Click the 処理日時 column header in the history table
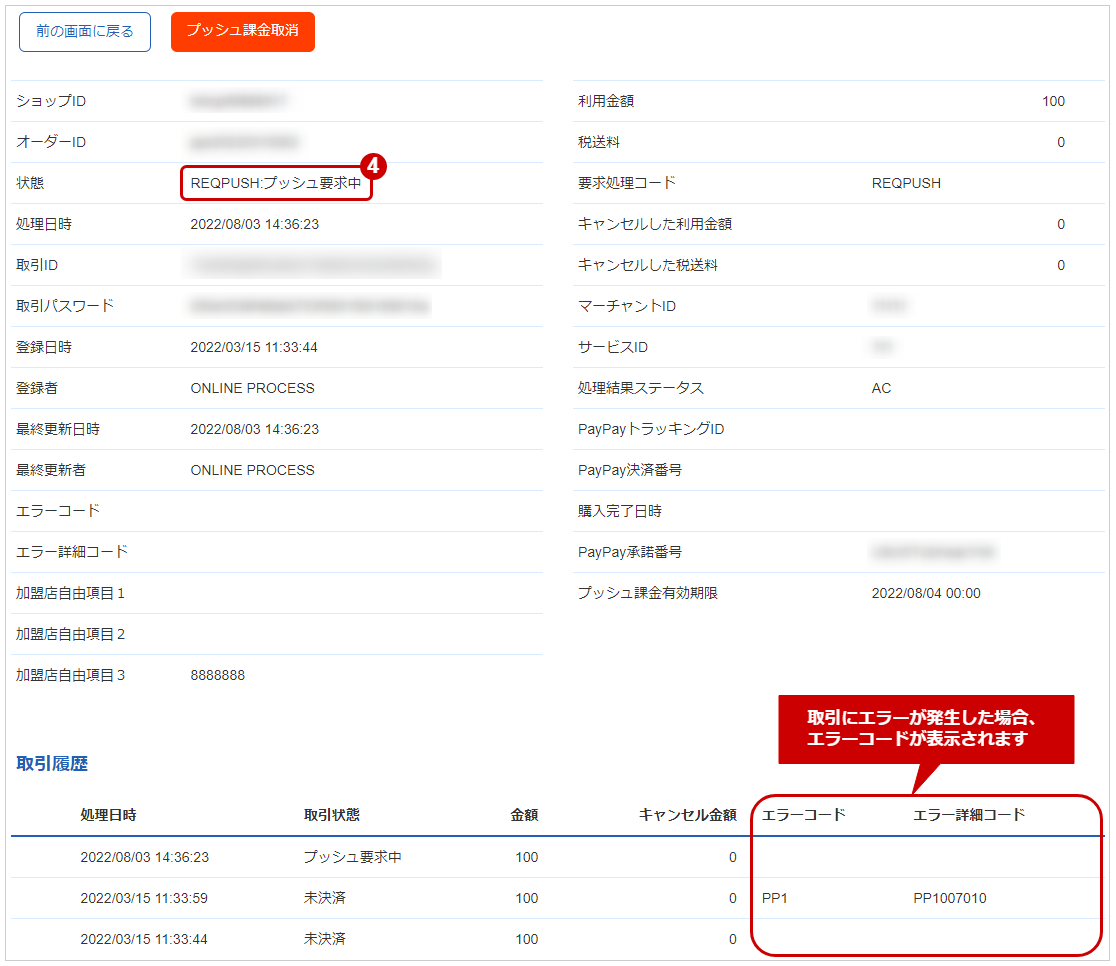Screen dimensions: 1116x966 (108, 815)
